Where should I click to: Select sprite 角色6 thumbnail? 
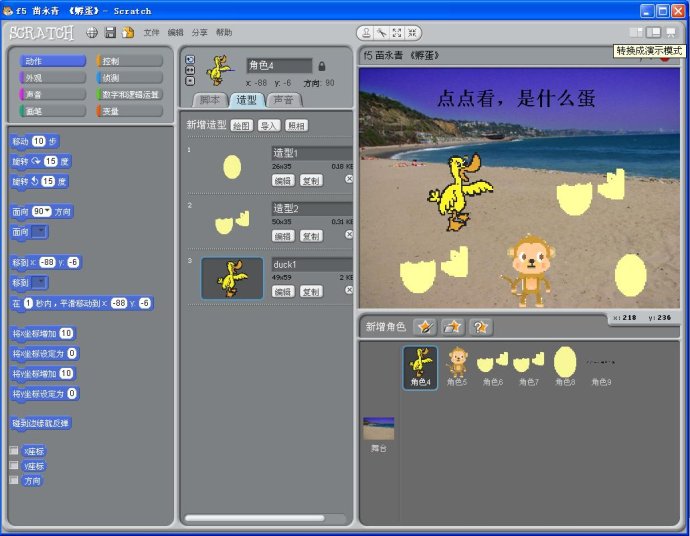[493, 367]
